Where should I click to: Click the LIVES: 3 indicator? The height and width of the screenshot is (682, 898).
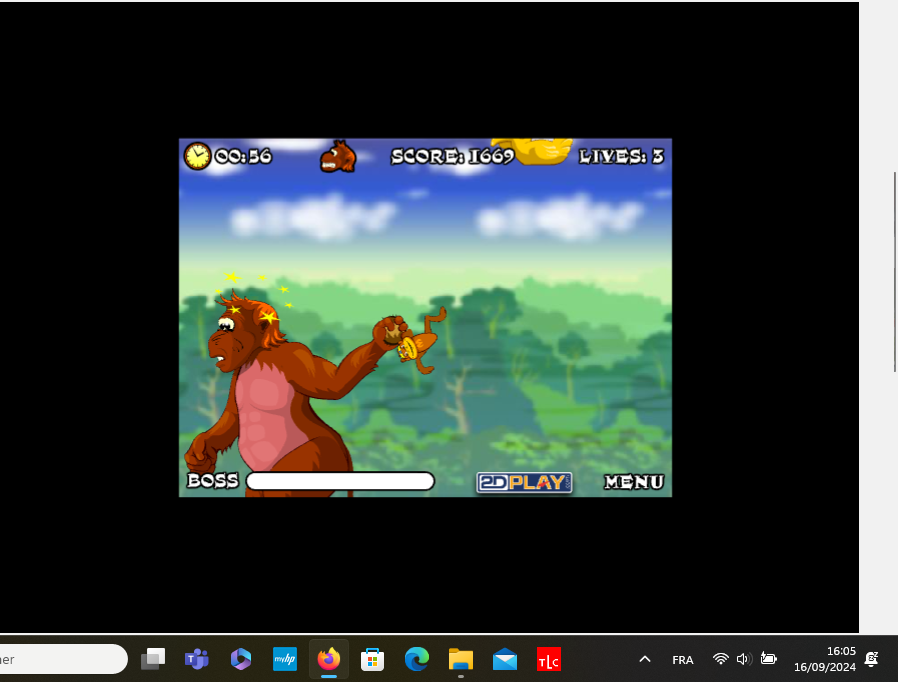point(621,157)
